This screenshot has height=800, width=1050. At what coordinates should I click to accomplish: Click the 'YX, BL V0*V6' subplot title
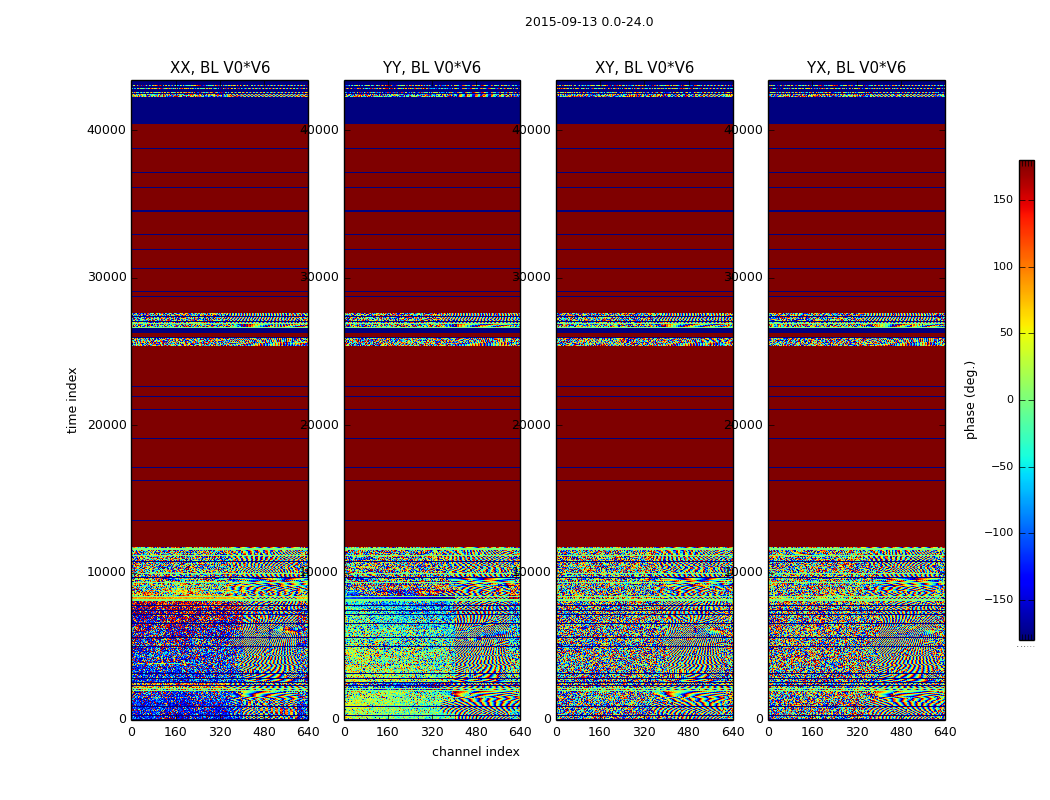point(856,68)
